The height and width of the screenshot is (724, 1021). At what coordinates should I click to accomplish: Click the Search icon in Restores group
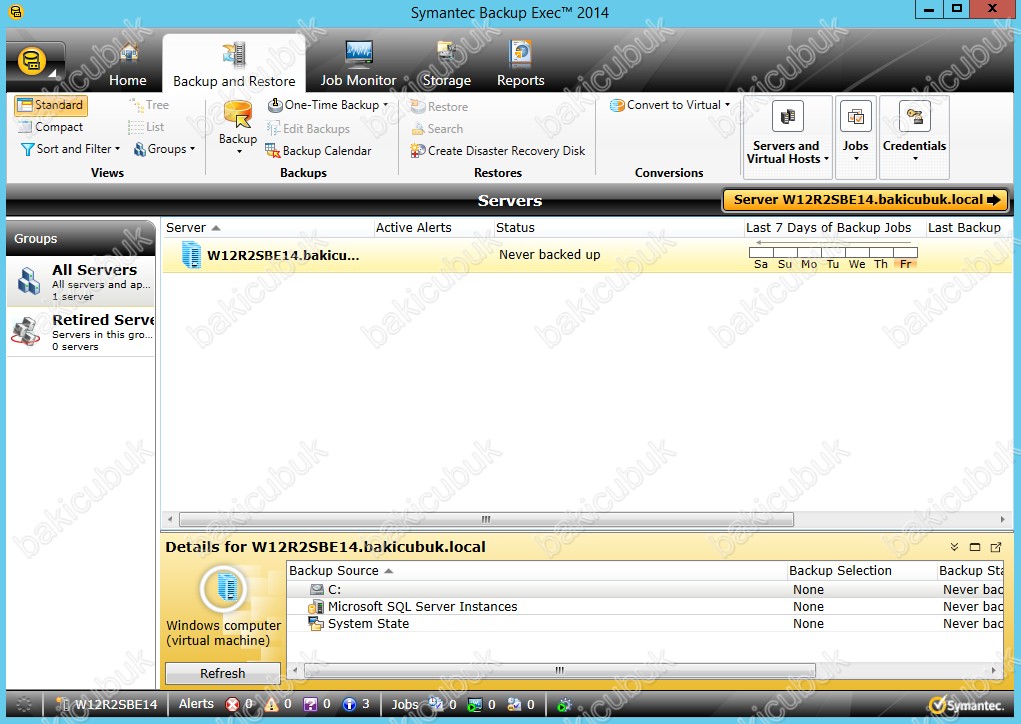(418, 129)
